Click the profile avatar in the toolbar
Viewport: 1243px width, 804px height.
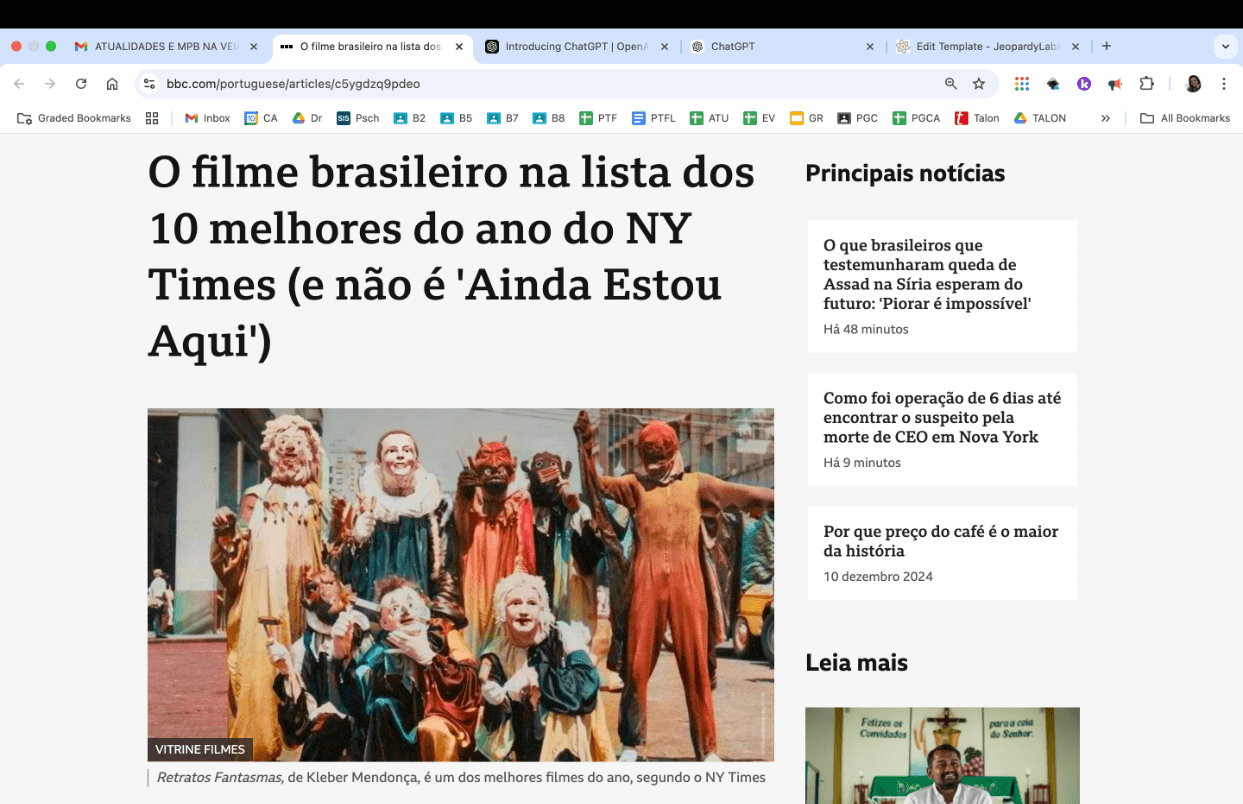coord(1193,84)
